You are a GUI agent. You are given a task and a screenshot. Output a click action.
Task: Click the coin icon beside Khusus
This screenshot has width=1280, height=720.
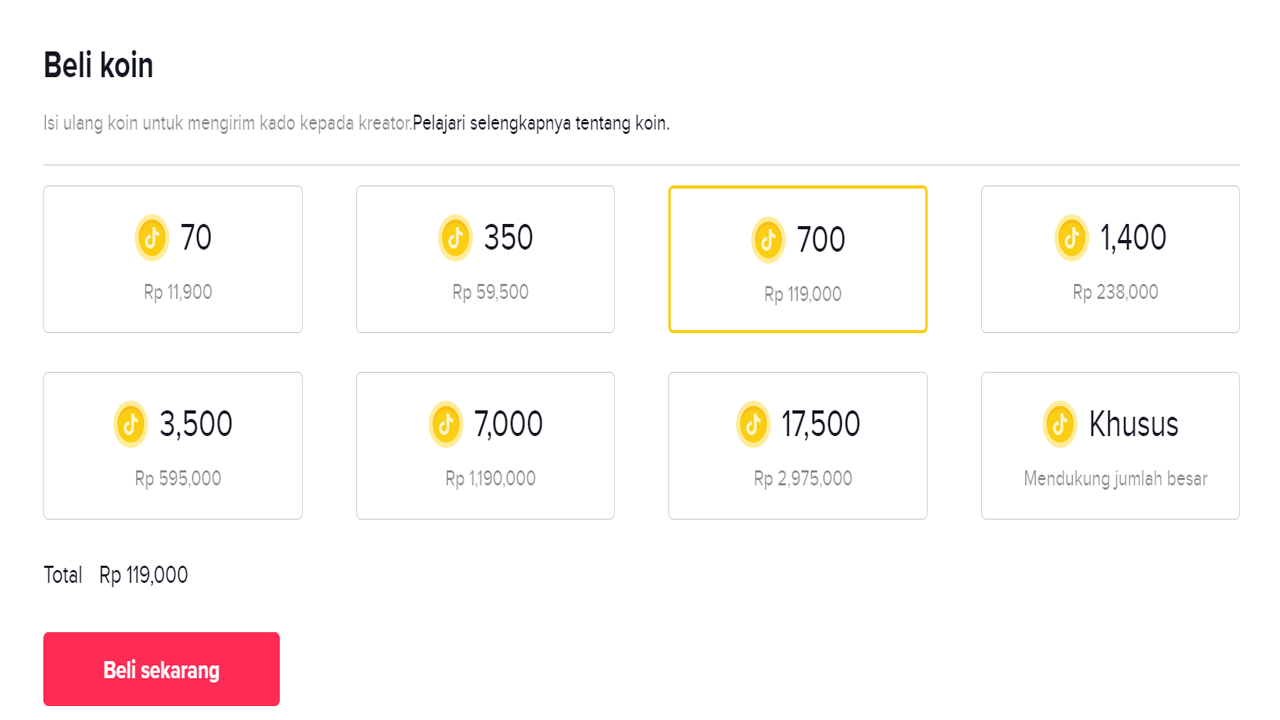point(1060,424)
